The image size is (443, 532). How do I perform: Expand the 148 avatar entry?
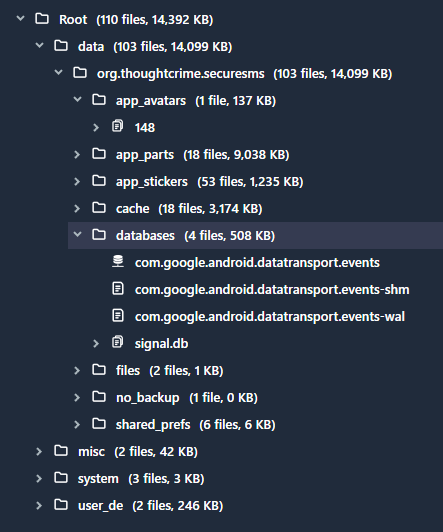[x=96, y=128]
